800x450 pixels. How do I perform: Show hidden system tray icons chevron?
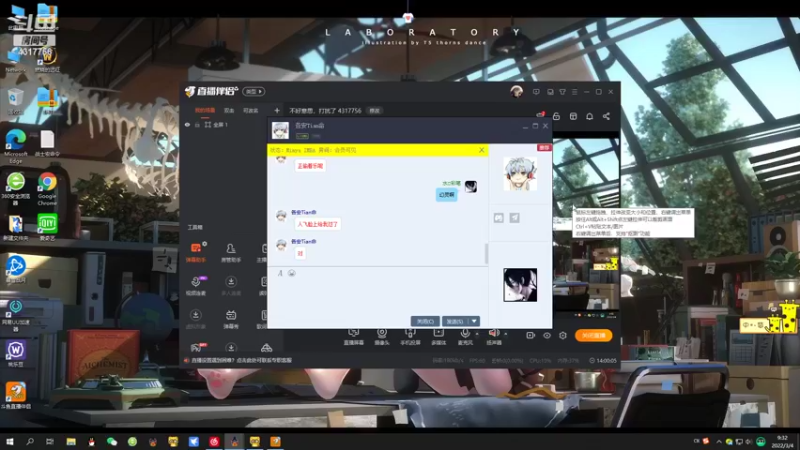pos(719,442)
